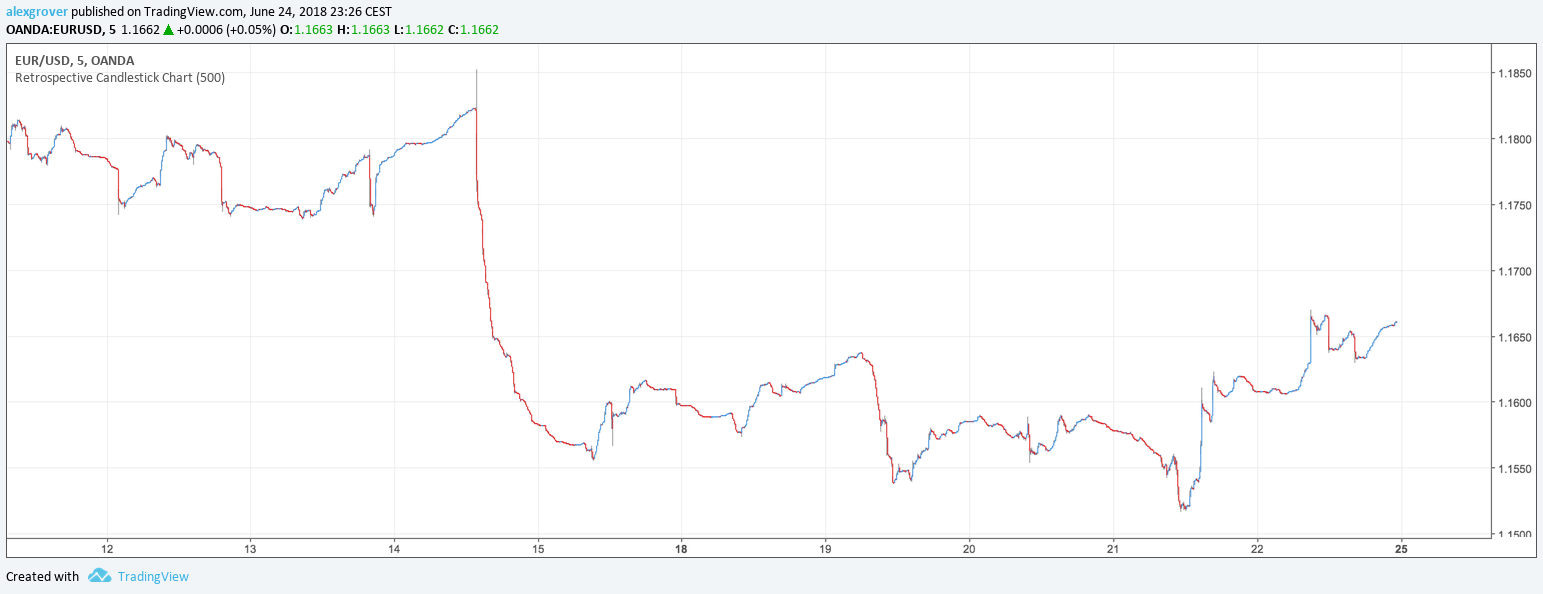Click the 1.1850 price axis label
The height and width of the screenshot is (594, 1543).
1515,73
